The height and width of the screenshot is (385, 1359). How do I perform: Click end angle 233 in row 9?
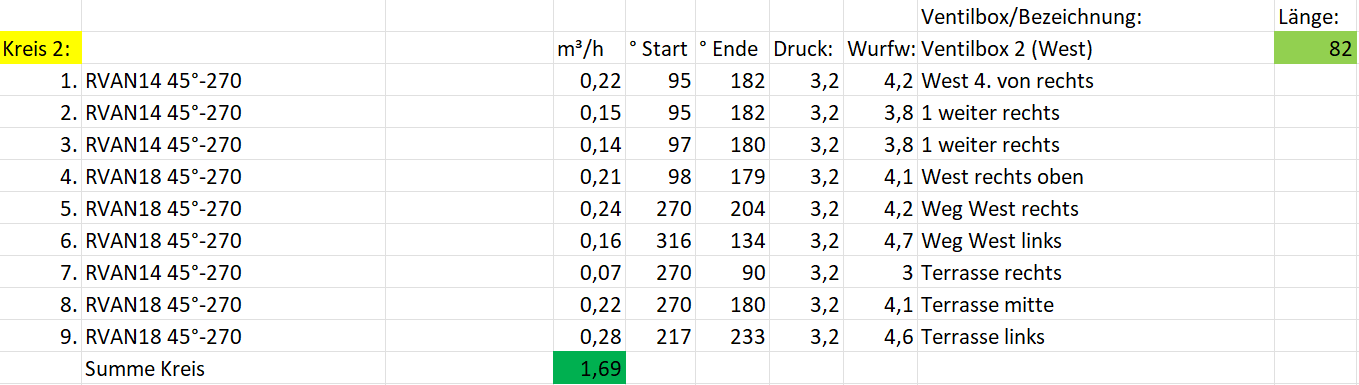(732, 336)
